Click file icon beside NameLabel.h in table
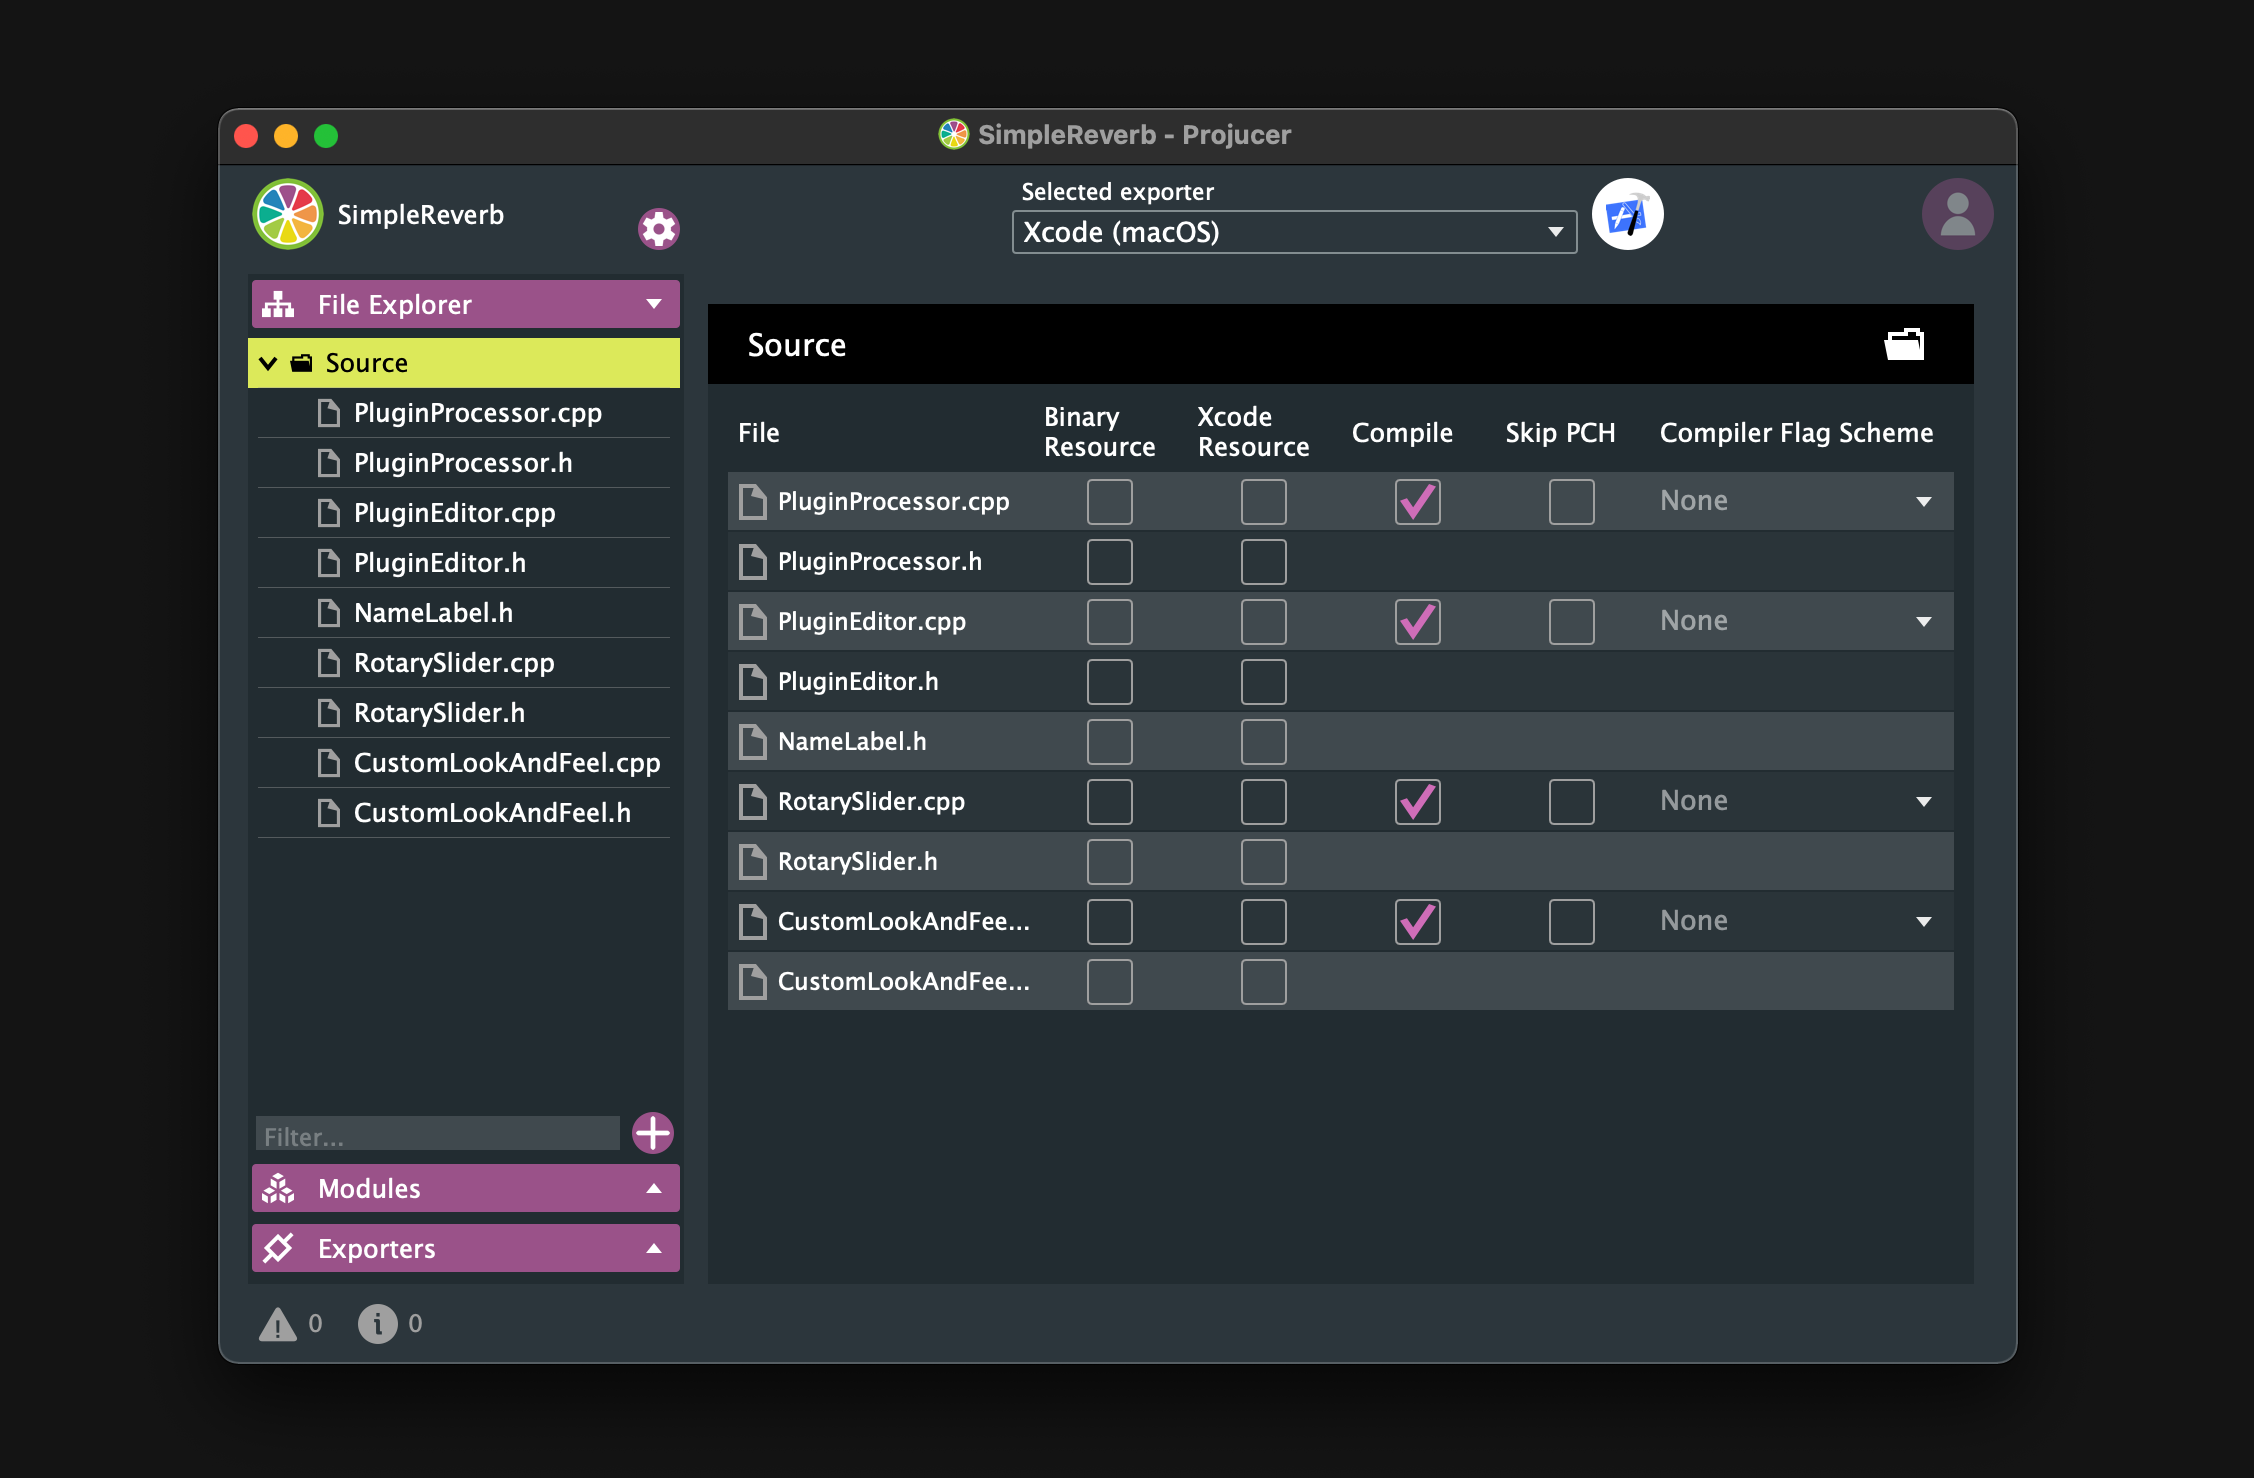 pyautogui.click(x=752, y=741)
